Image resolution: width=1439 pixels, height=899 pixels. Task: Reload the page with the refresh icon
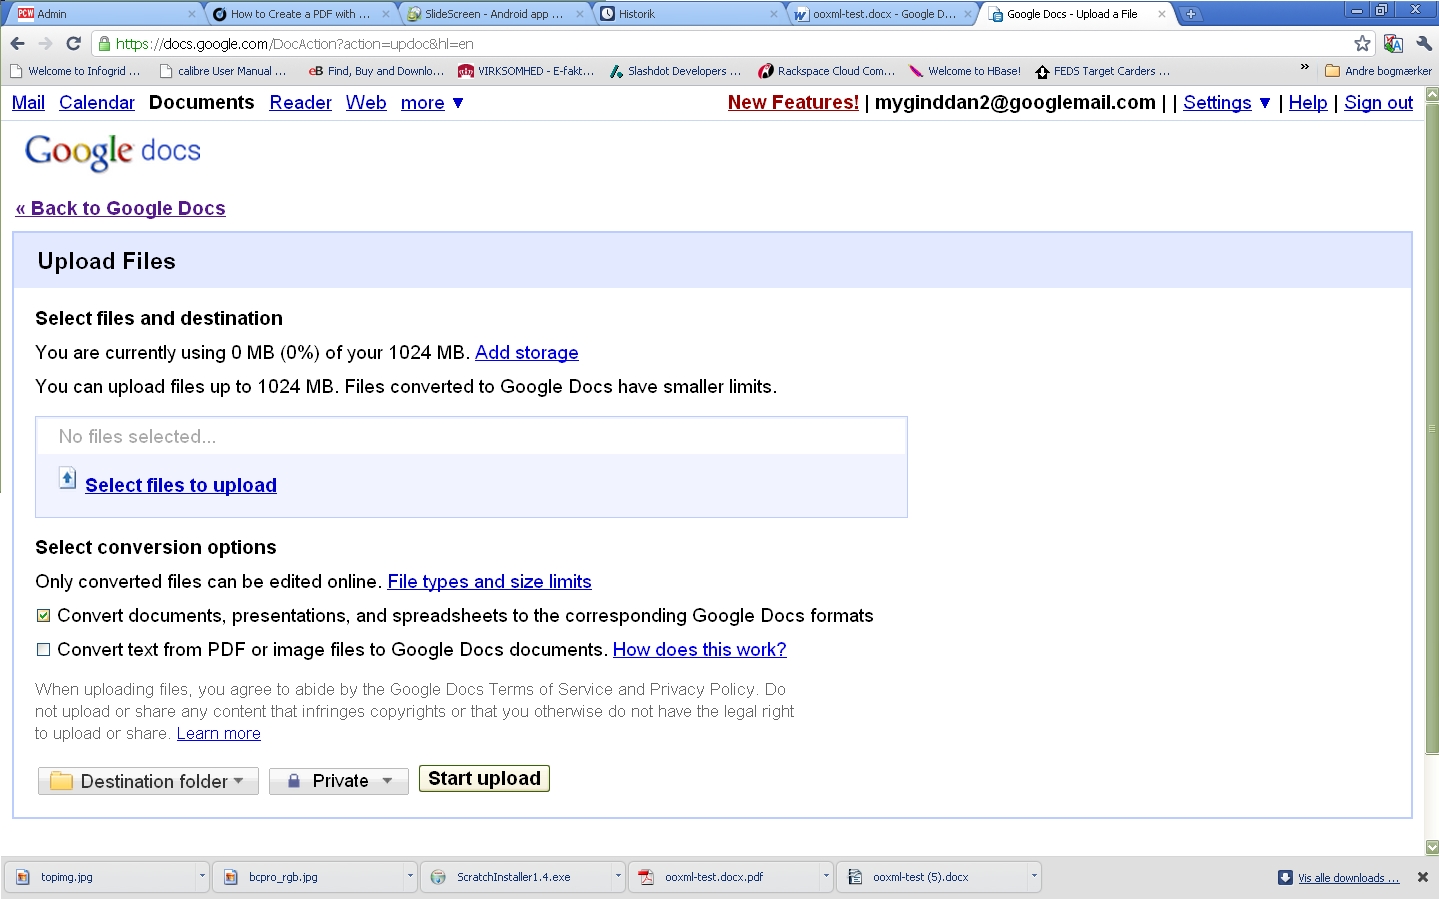click(73, 43)
